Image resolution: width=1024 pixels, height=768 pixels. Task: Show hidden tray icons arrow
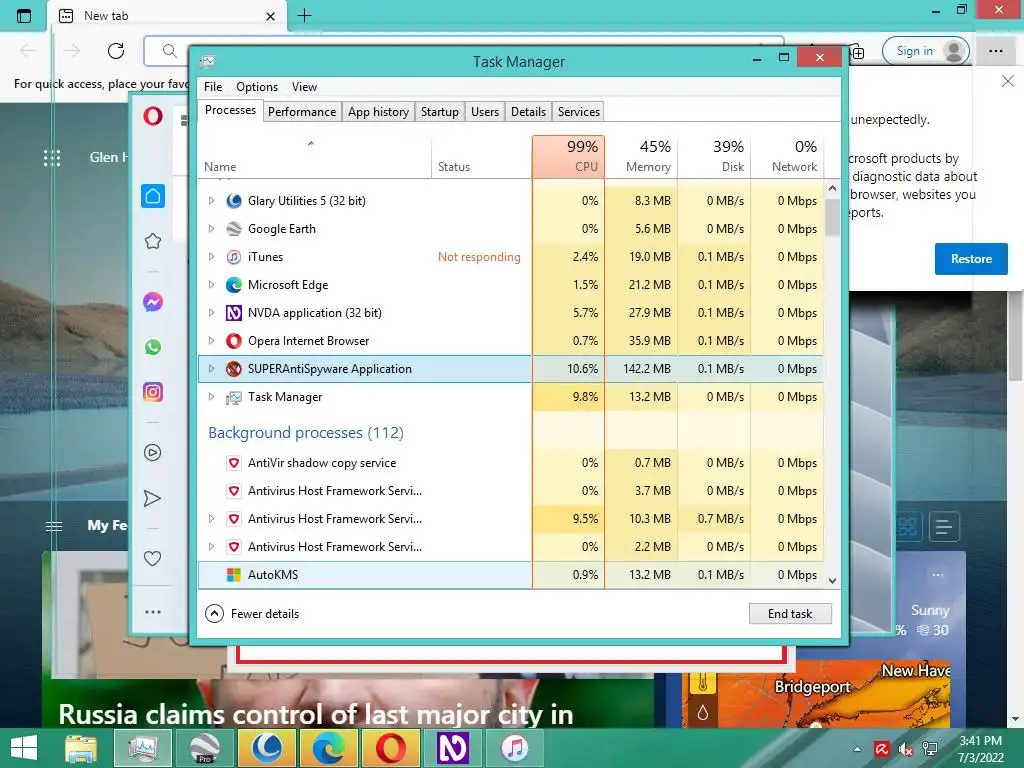click(857, 750)
